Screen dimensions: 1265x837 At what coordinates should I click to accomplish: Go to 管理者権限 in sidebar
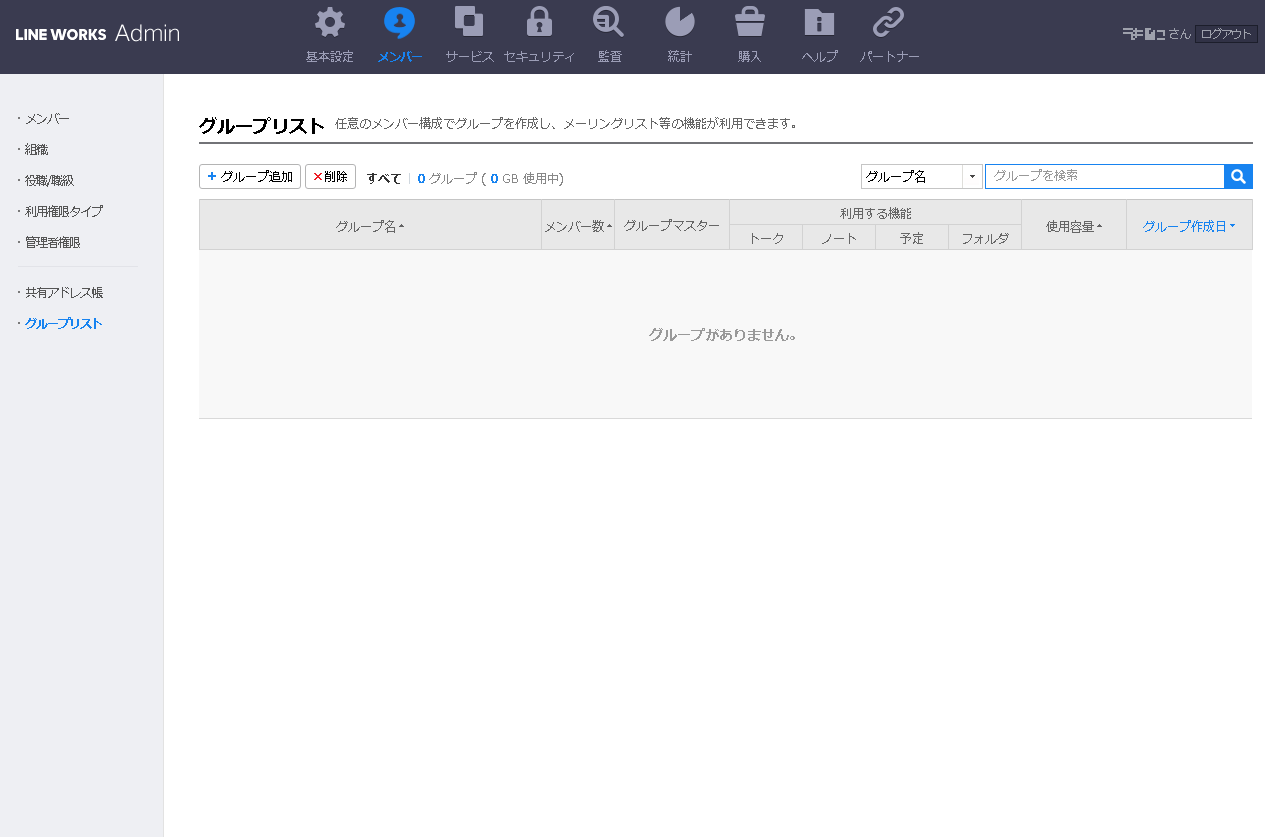click(52, 243)
